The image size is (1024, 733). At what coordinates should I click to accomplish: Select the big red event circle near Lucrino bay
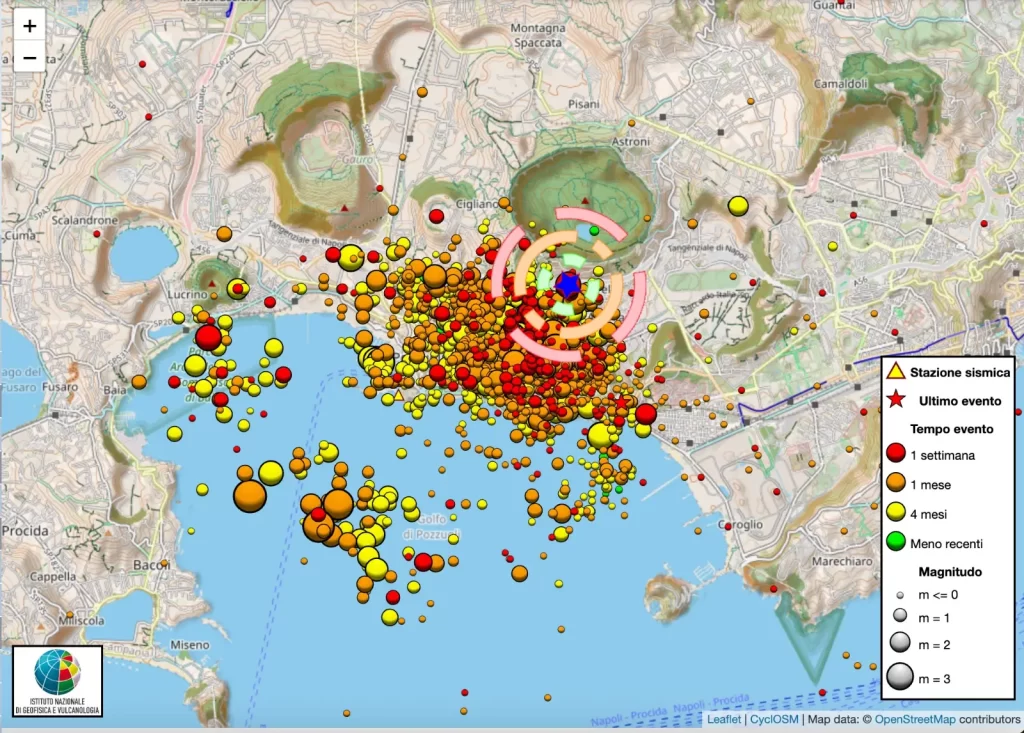click(208, 338)
